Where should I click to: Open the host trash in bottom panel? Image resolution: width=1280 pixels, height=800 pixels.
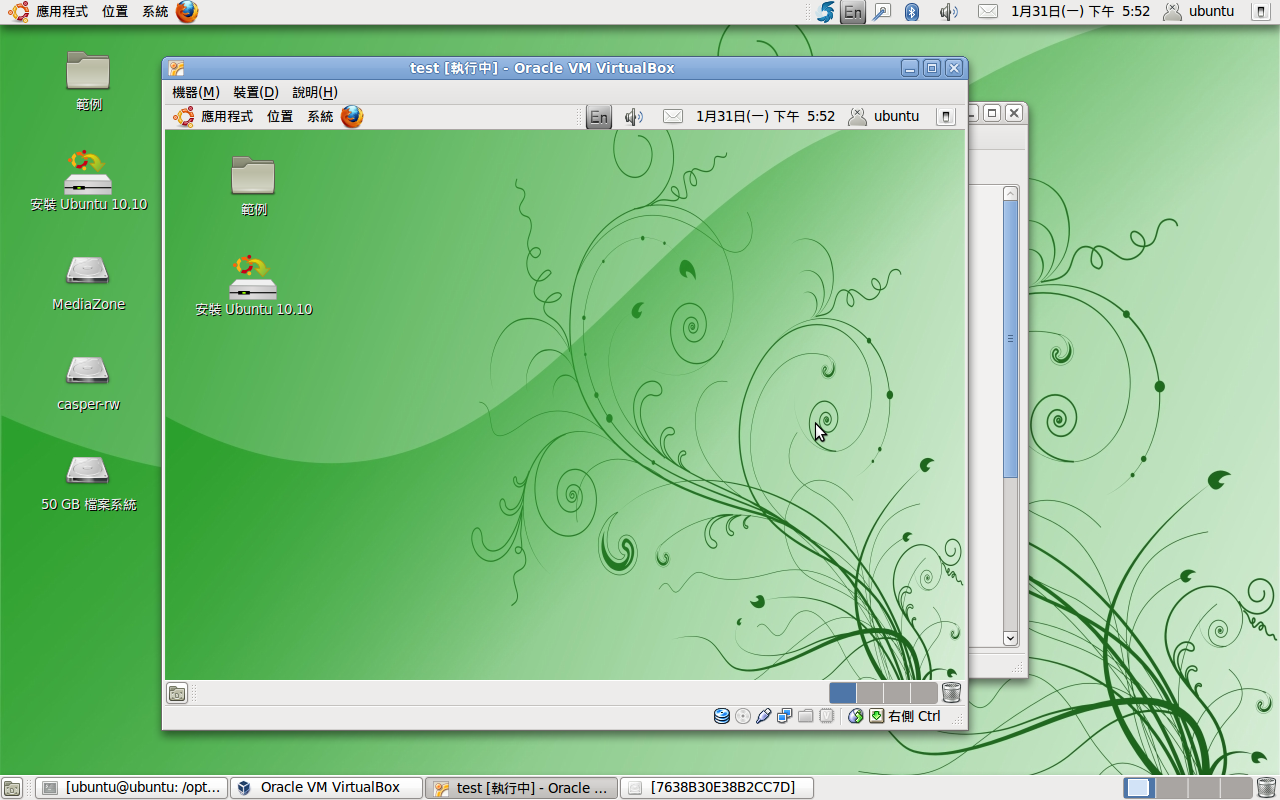(1266, 788)
